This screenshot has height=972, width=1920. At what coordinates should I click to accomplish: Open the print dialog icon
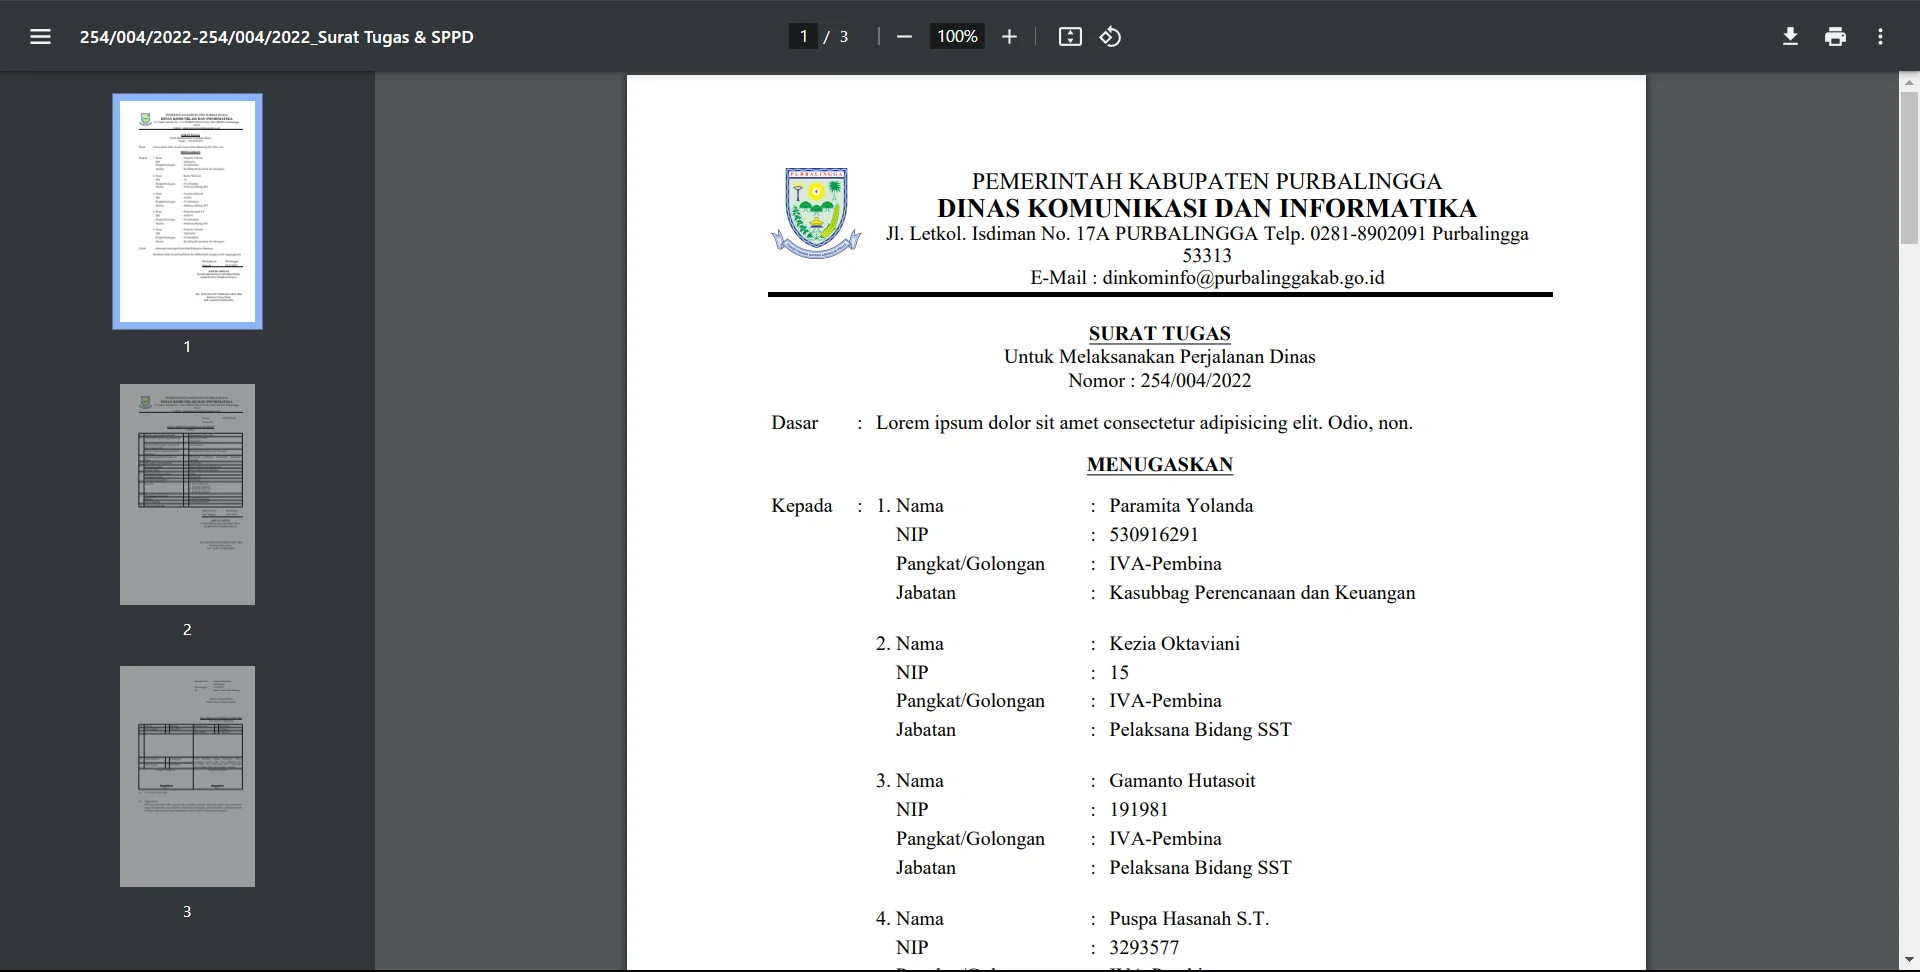(x=1835, y=36)
